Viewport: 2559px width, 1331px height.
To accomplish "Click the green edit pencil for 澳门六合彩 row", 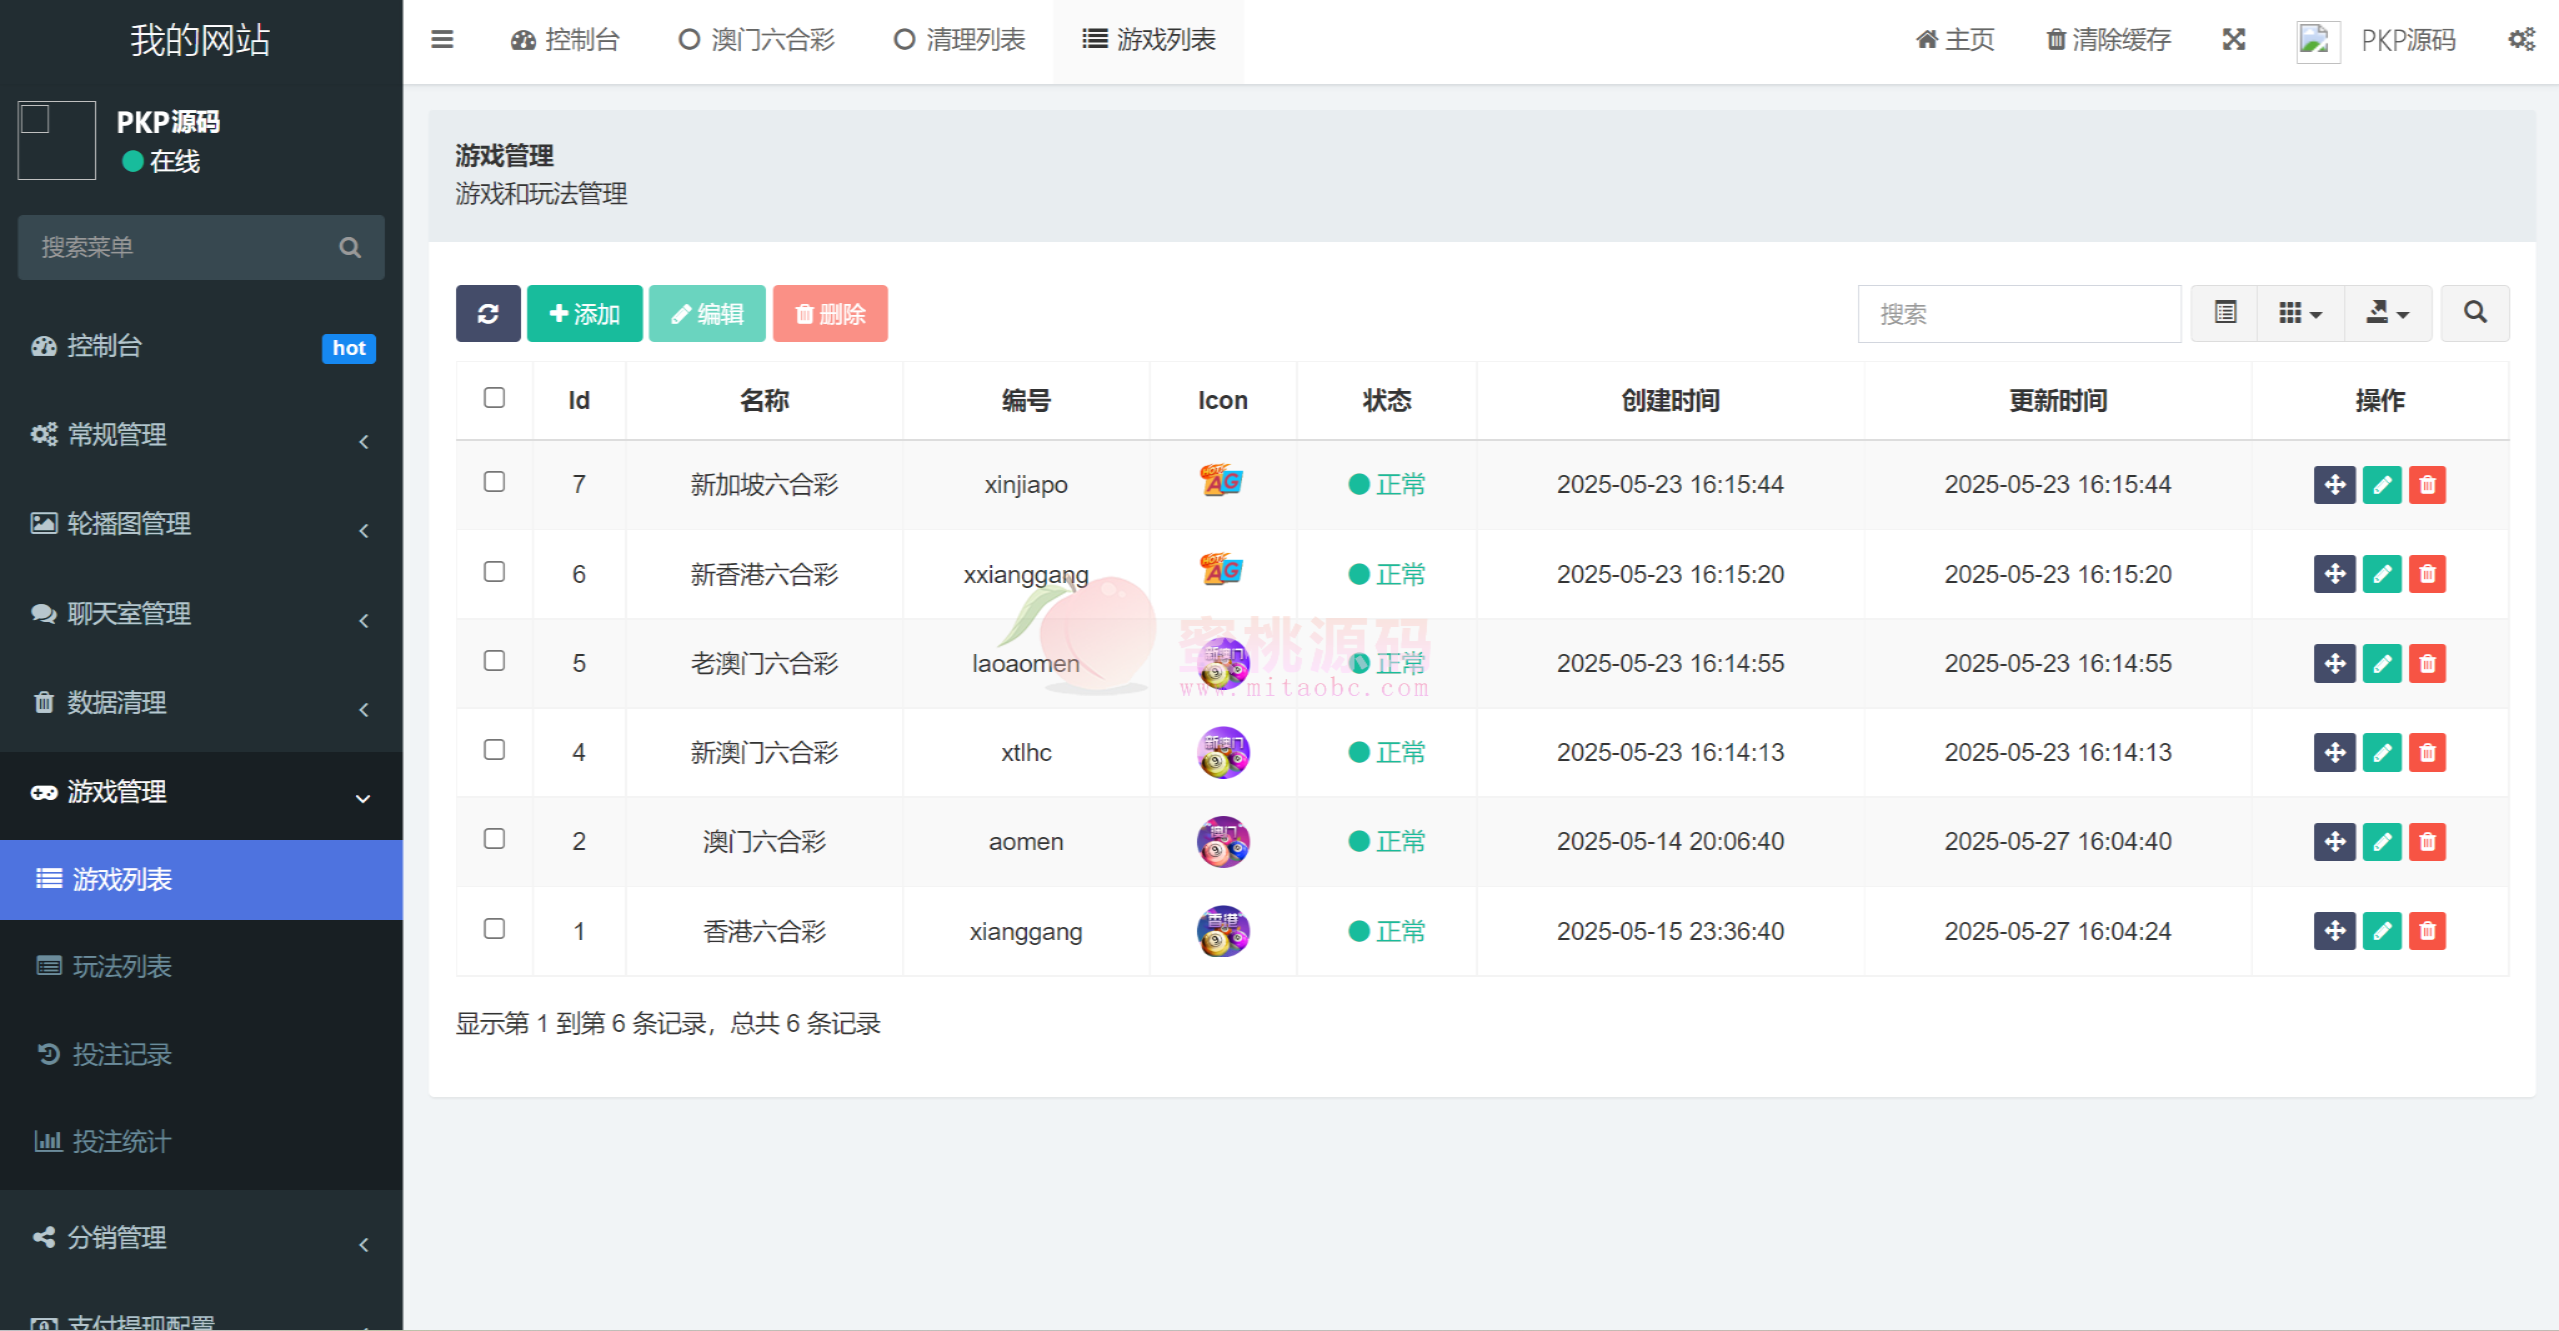I will coord(2381,842).
